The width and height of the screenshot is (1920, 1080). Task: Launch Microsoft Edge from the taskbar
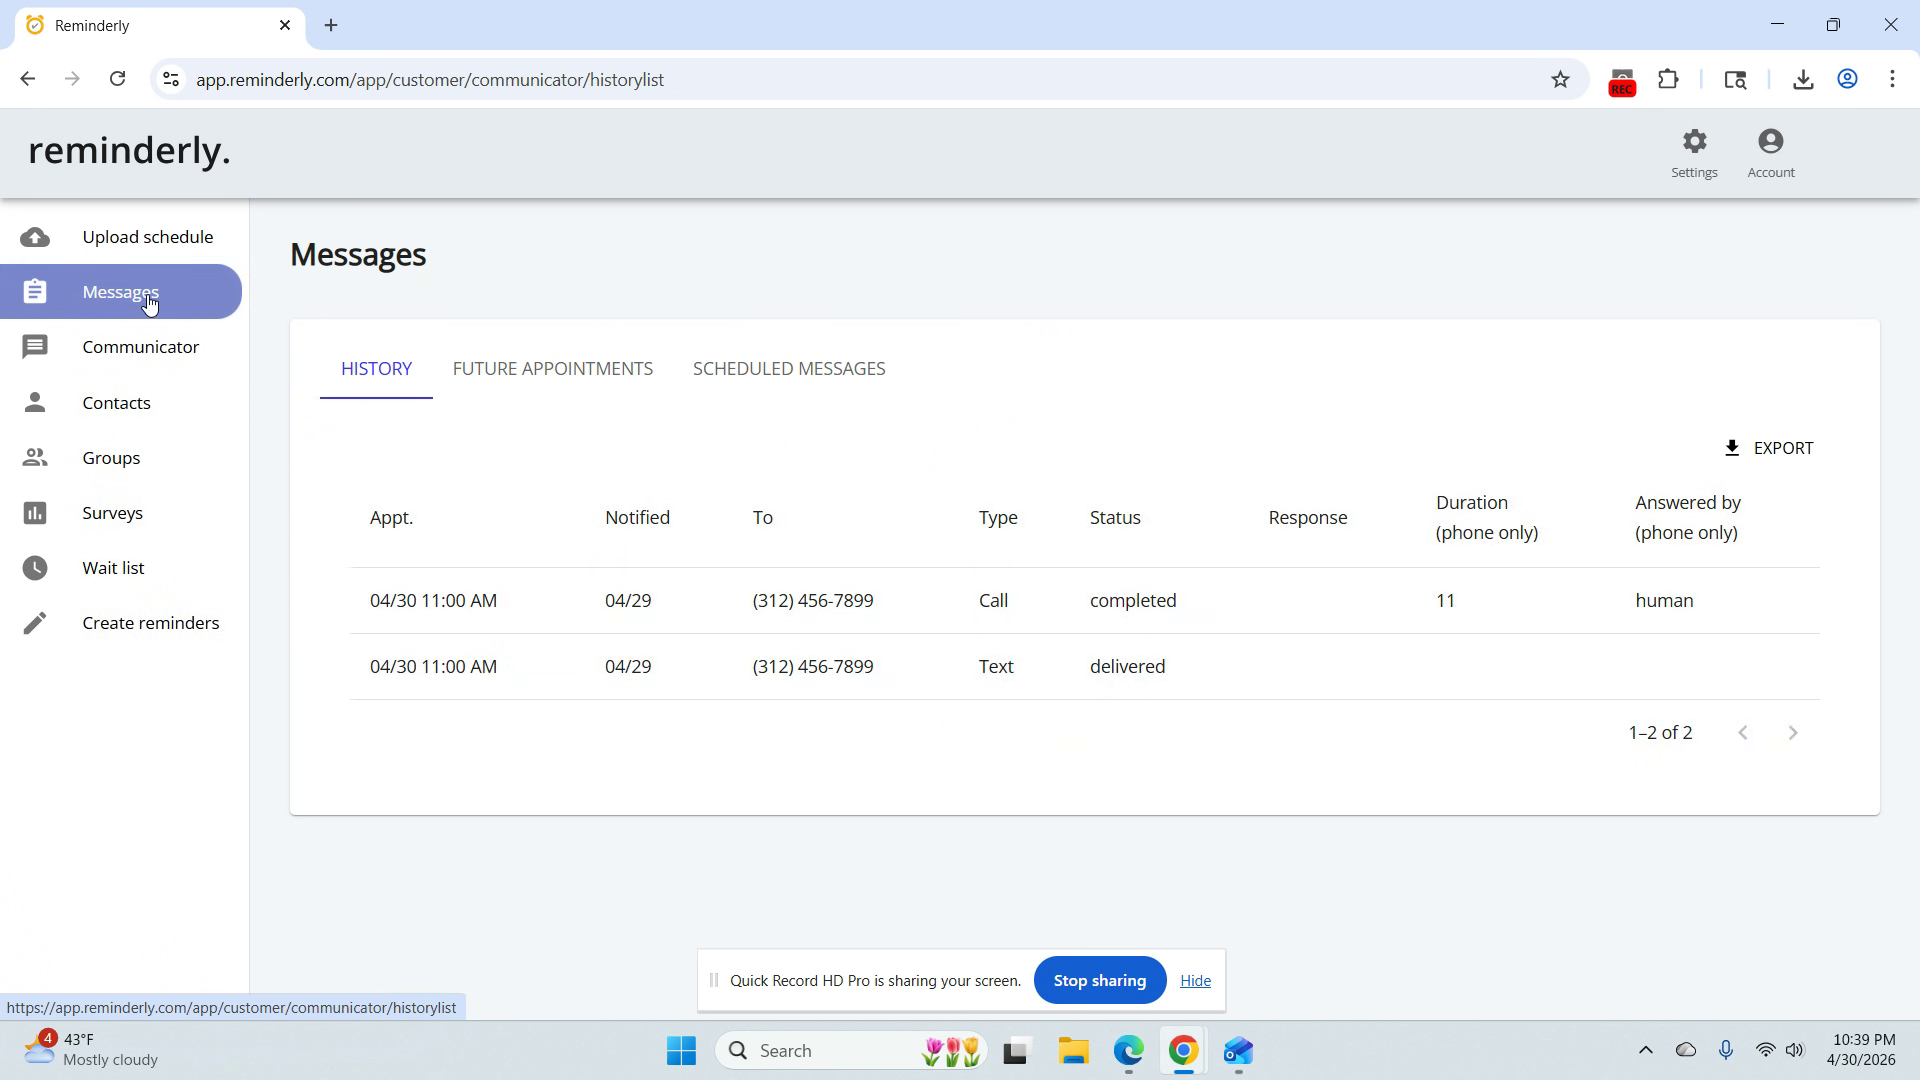click(x=1129, y=1051)
